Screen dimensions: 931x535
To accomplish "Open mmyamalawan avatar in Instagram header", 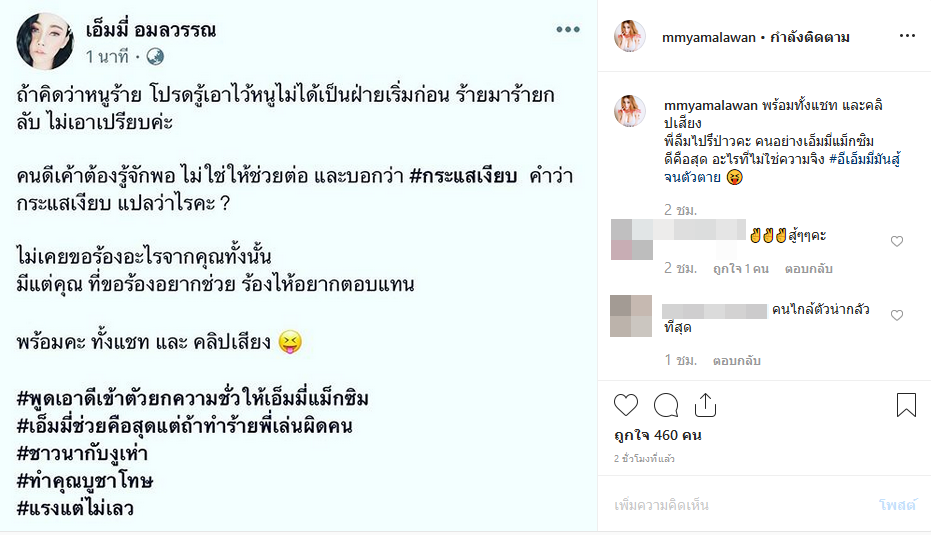I will [x=630, y=37].
